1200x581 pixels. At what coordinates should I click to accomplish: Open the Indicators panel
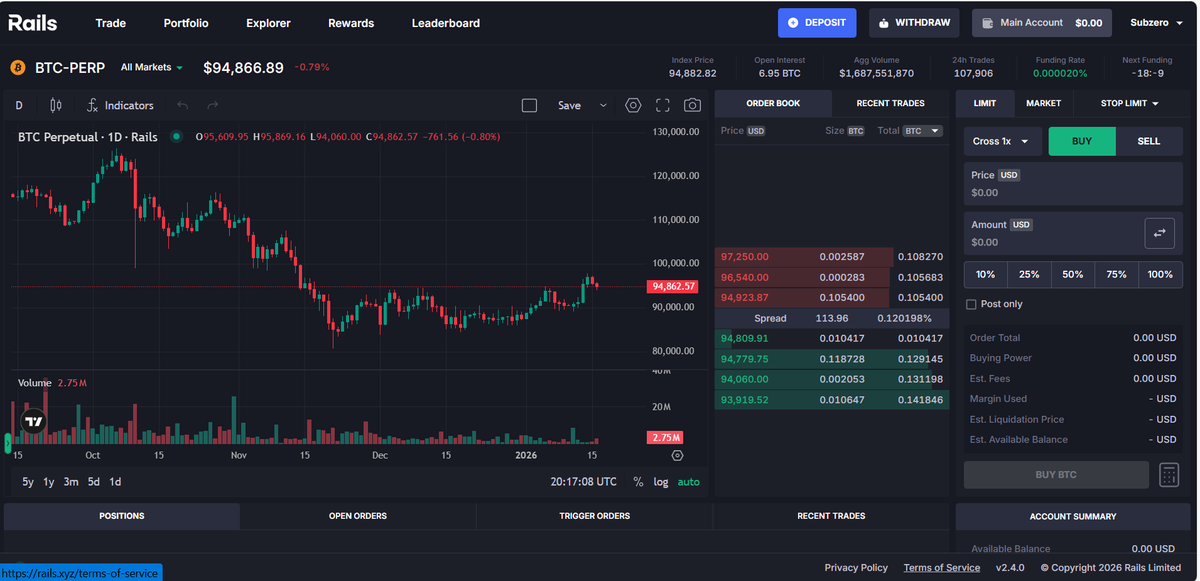(120, 105)
